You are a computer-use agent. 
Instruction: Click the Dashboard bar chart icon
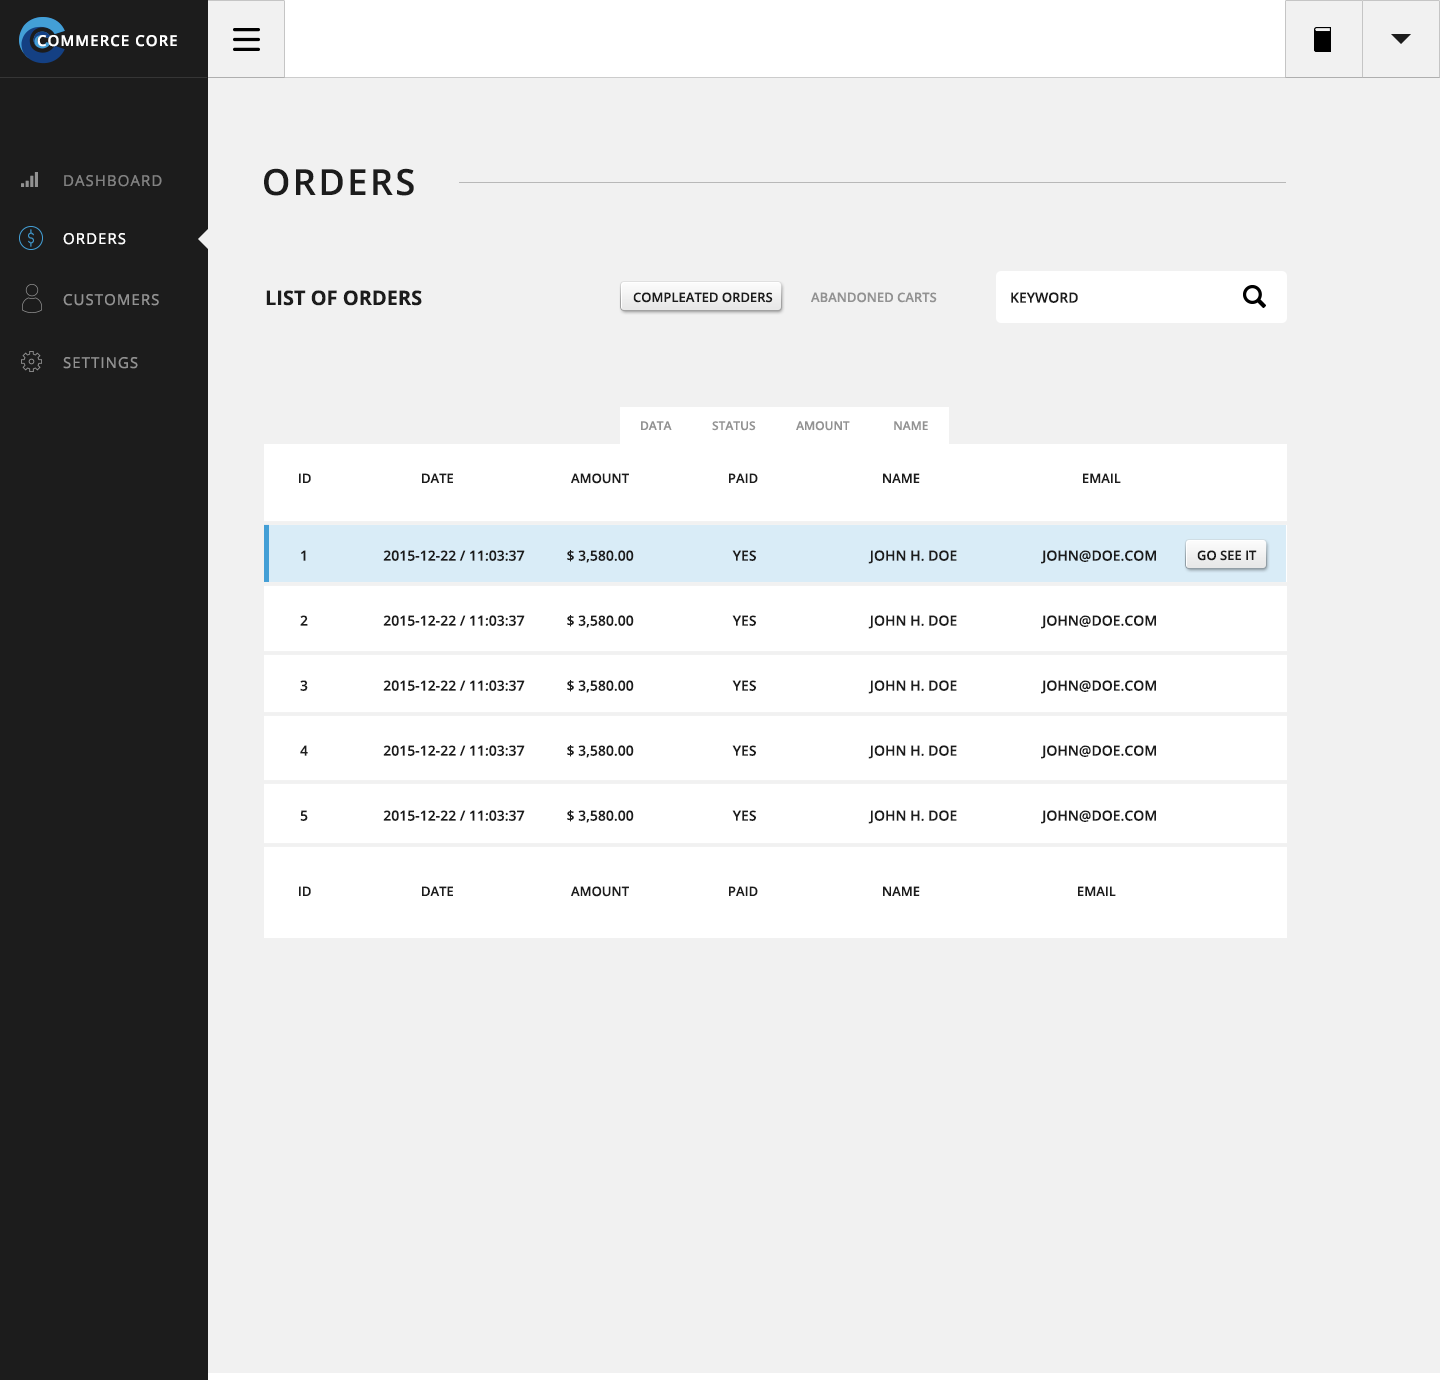point(30,180)
